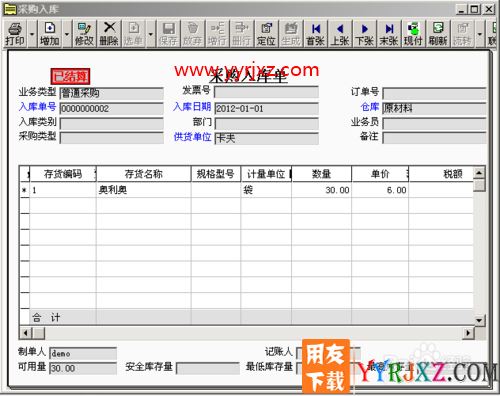Click the 存货编码 column header
Viewport: 500px width, 396px height.
click(63, 174)
